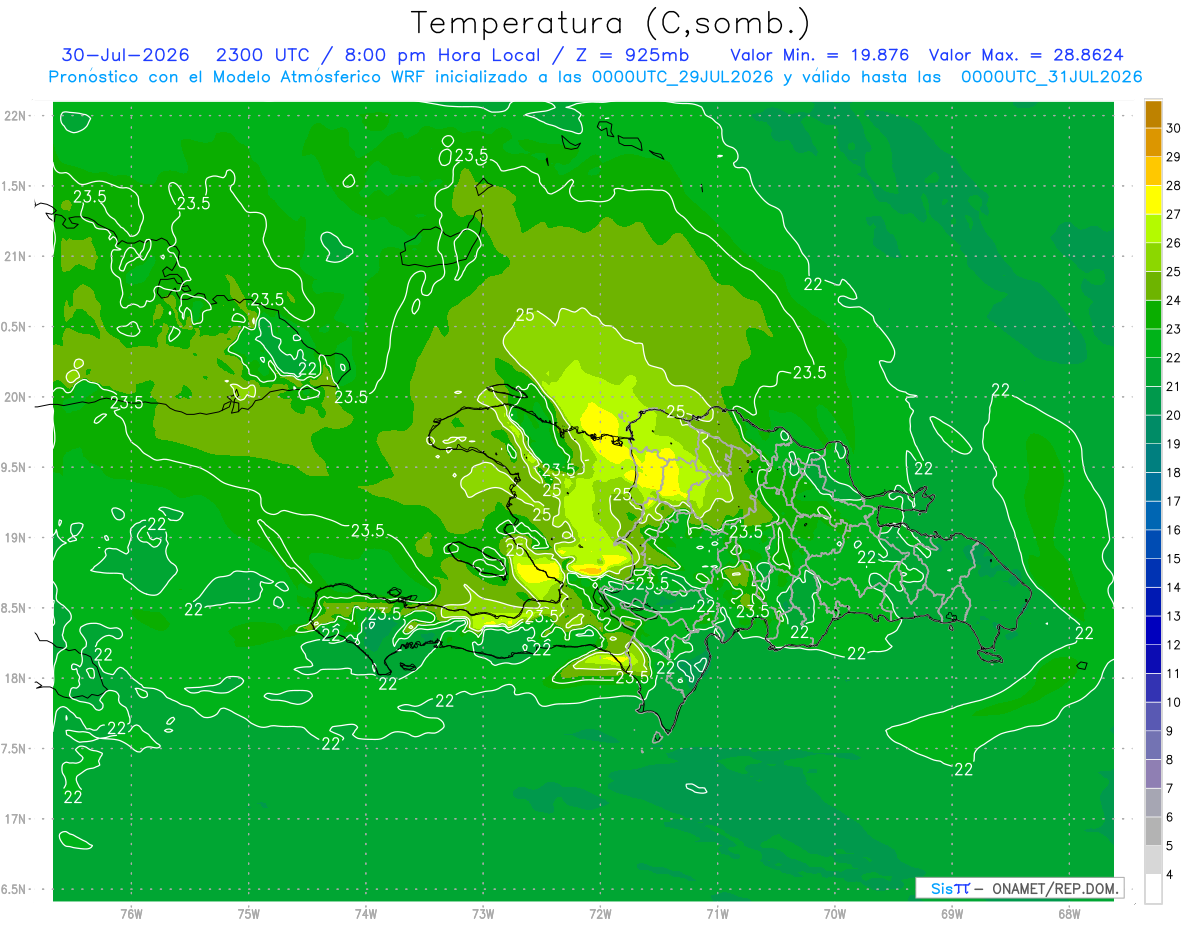Select valid-until time '0000UTC_31JUL2026'
The width and height of the screenshot is (1200, 927).
point(1052,77)
